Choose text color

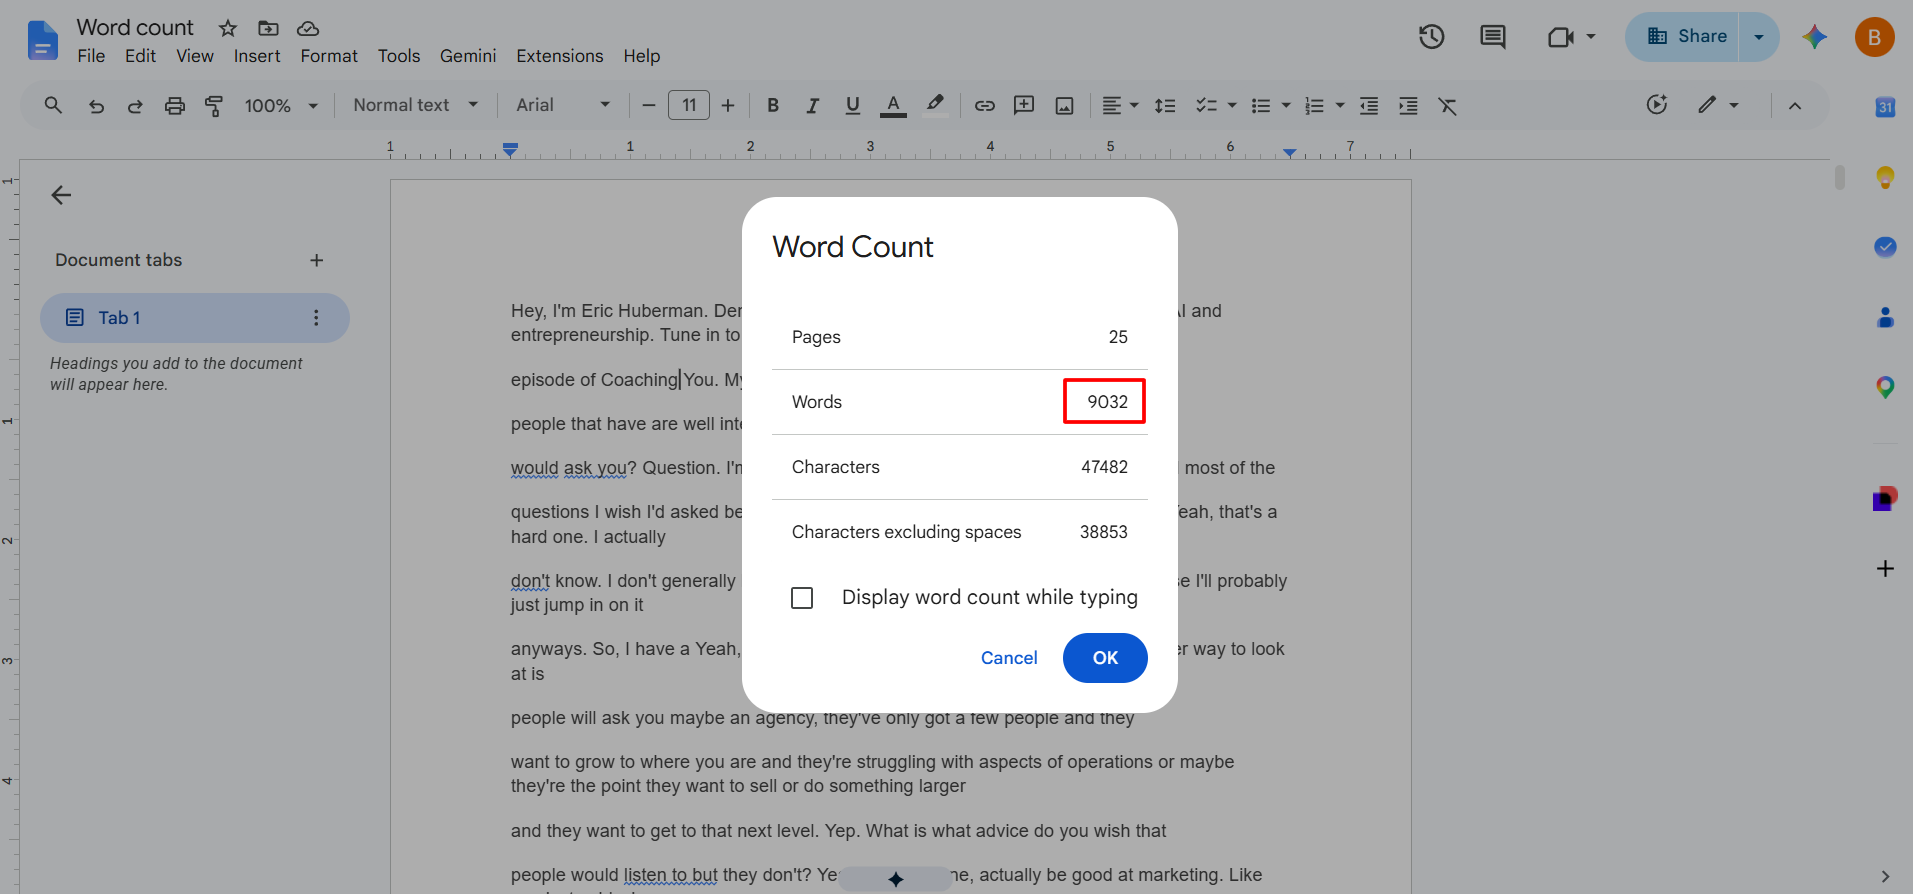(893, 105)
